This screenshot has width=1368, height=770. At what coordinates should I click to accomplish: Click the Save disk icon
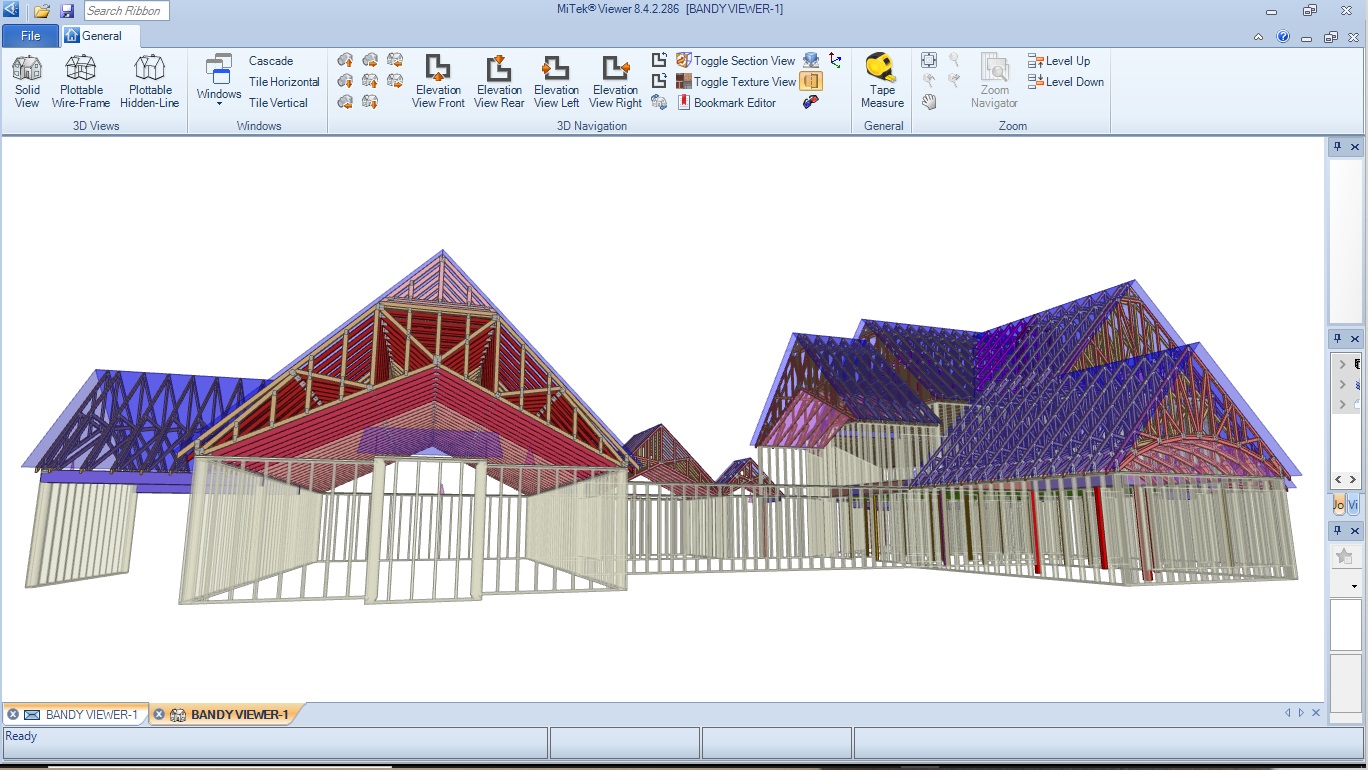pos(67,11)
